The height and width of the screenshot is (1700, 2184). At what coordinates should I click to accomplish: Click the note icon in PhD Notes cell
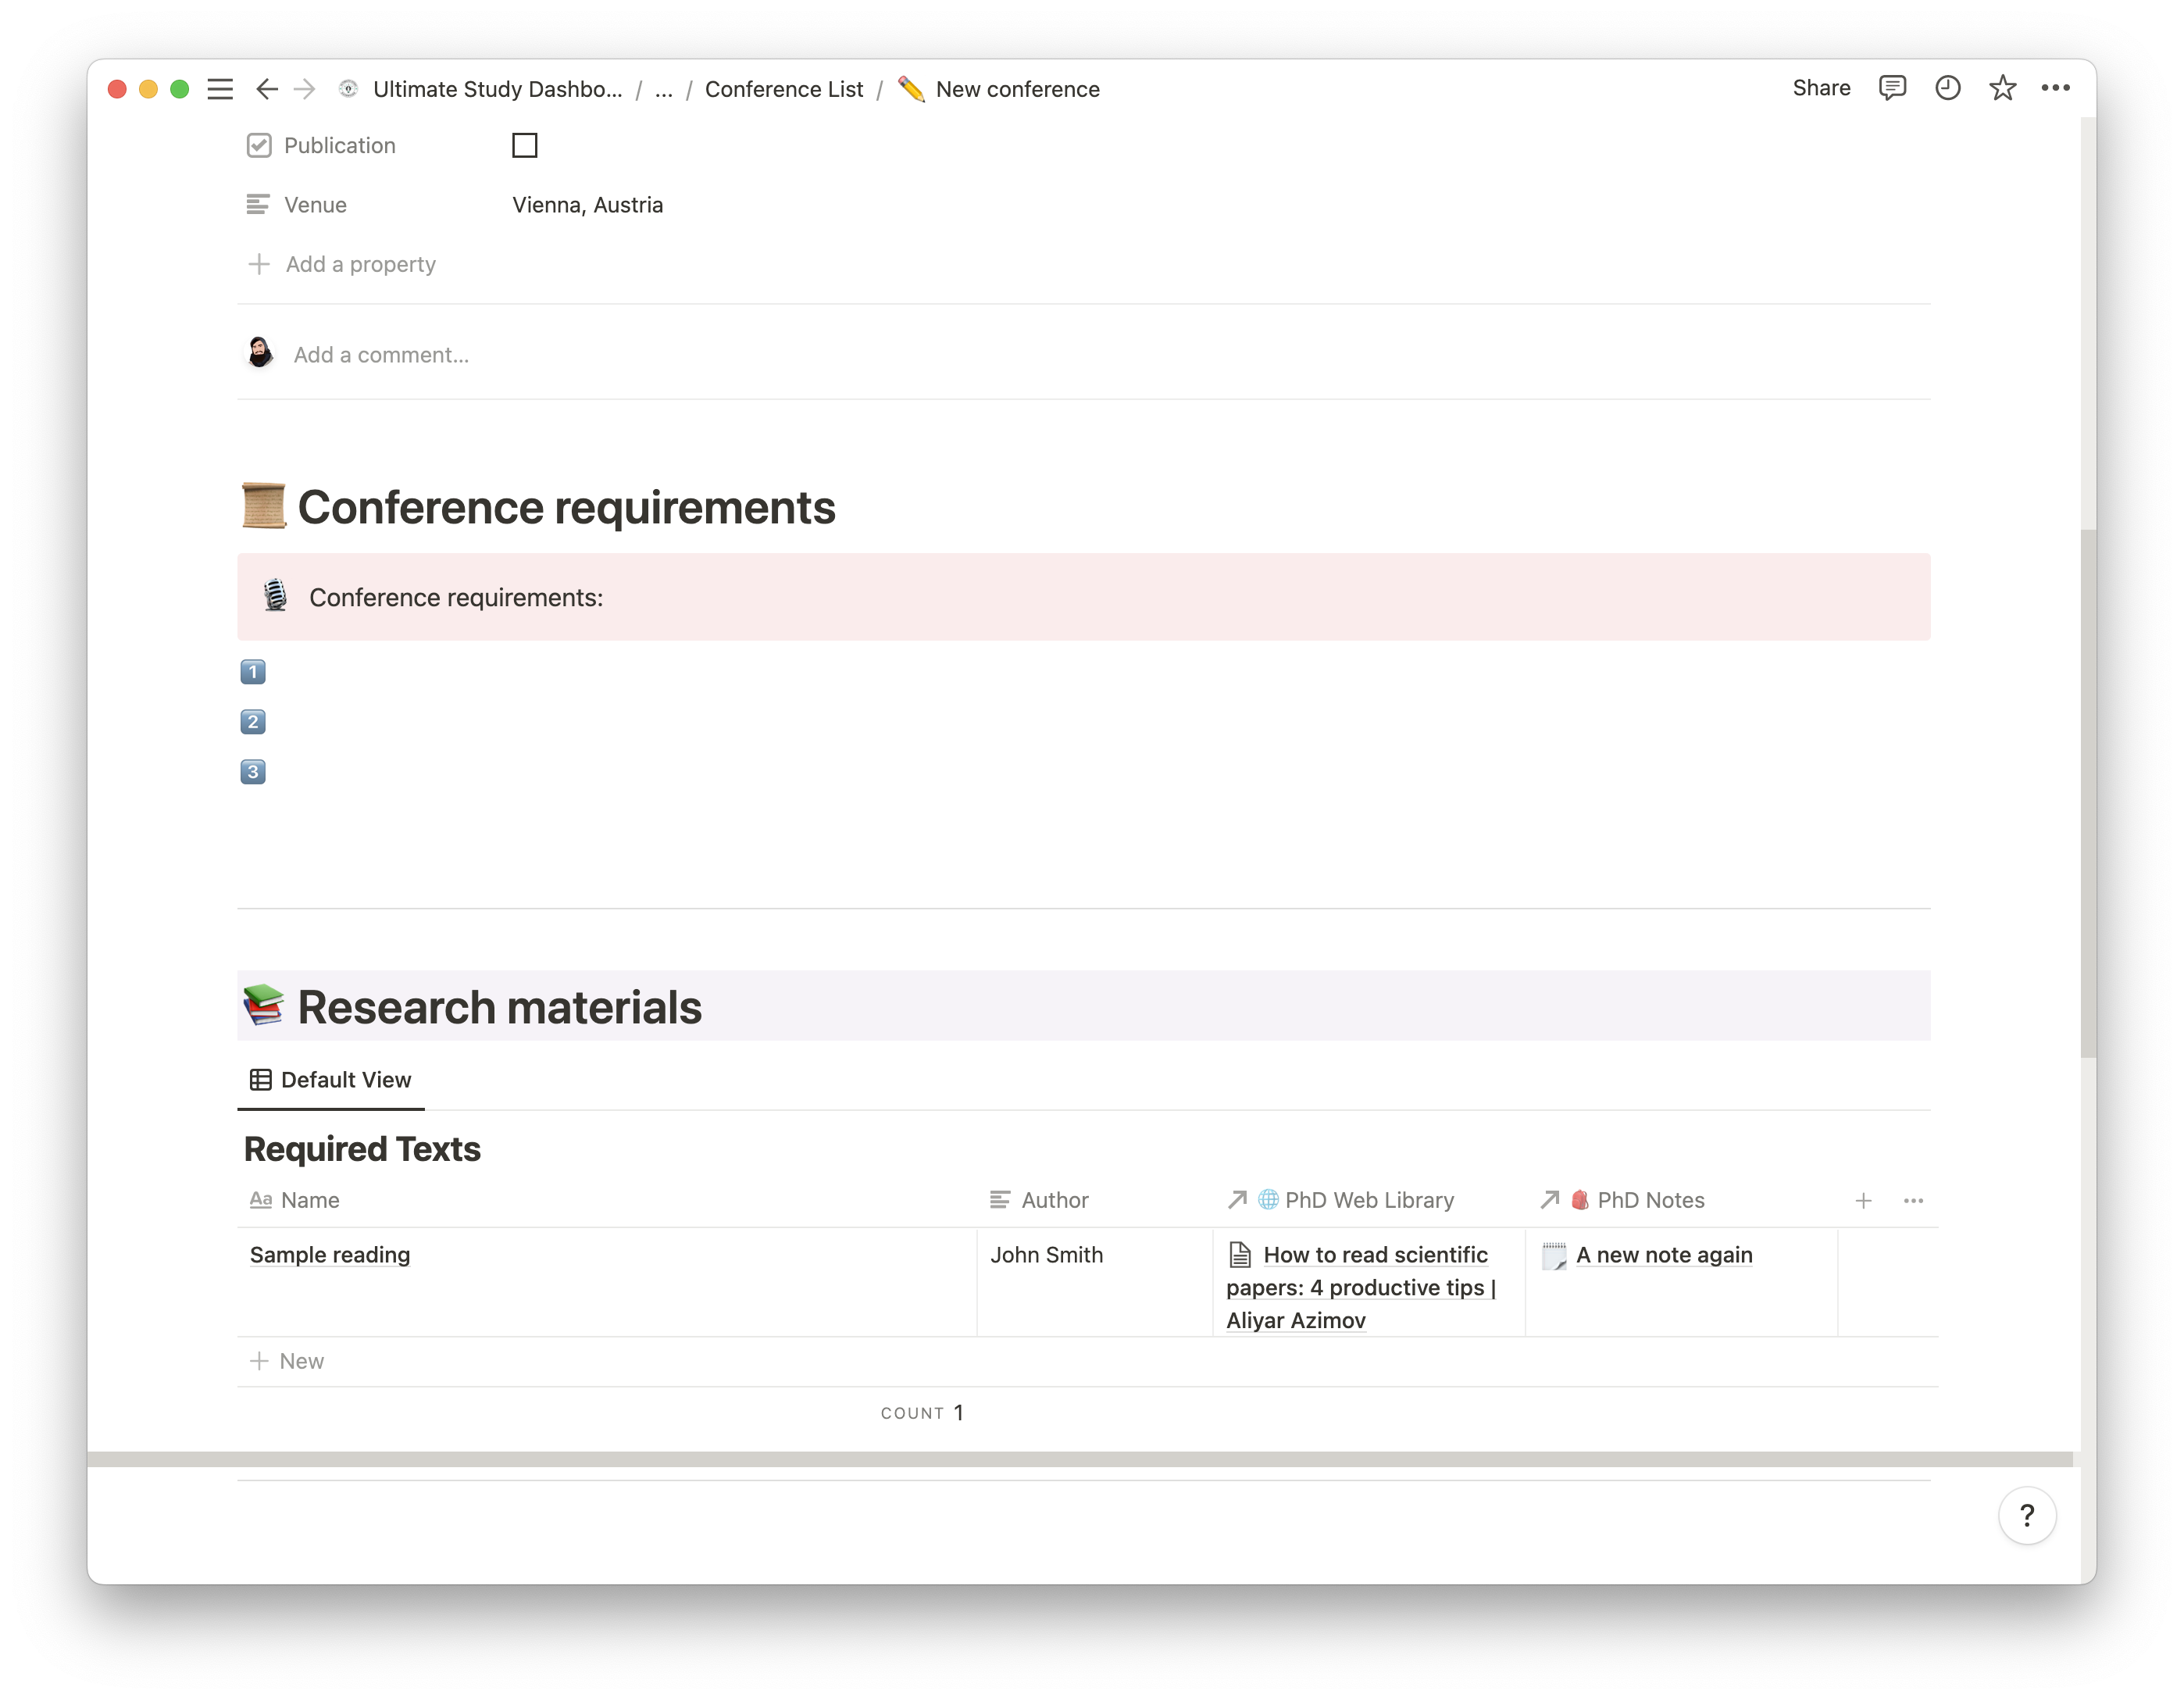point(1554,1255)
